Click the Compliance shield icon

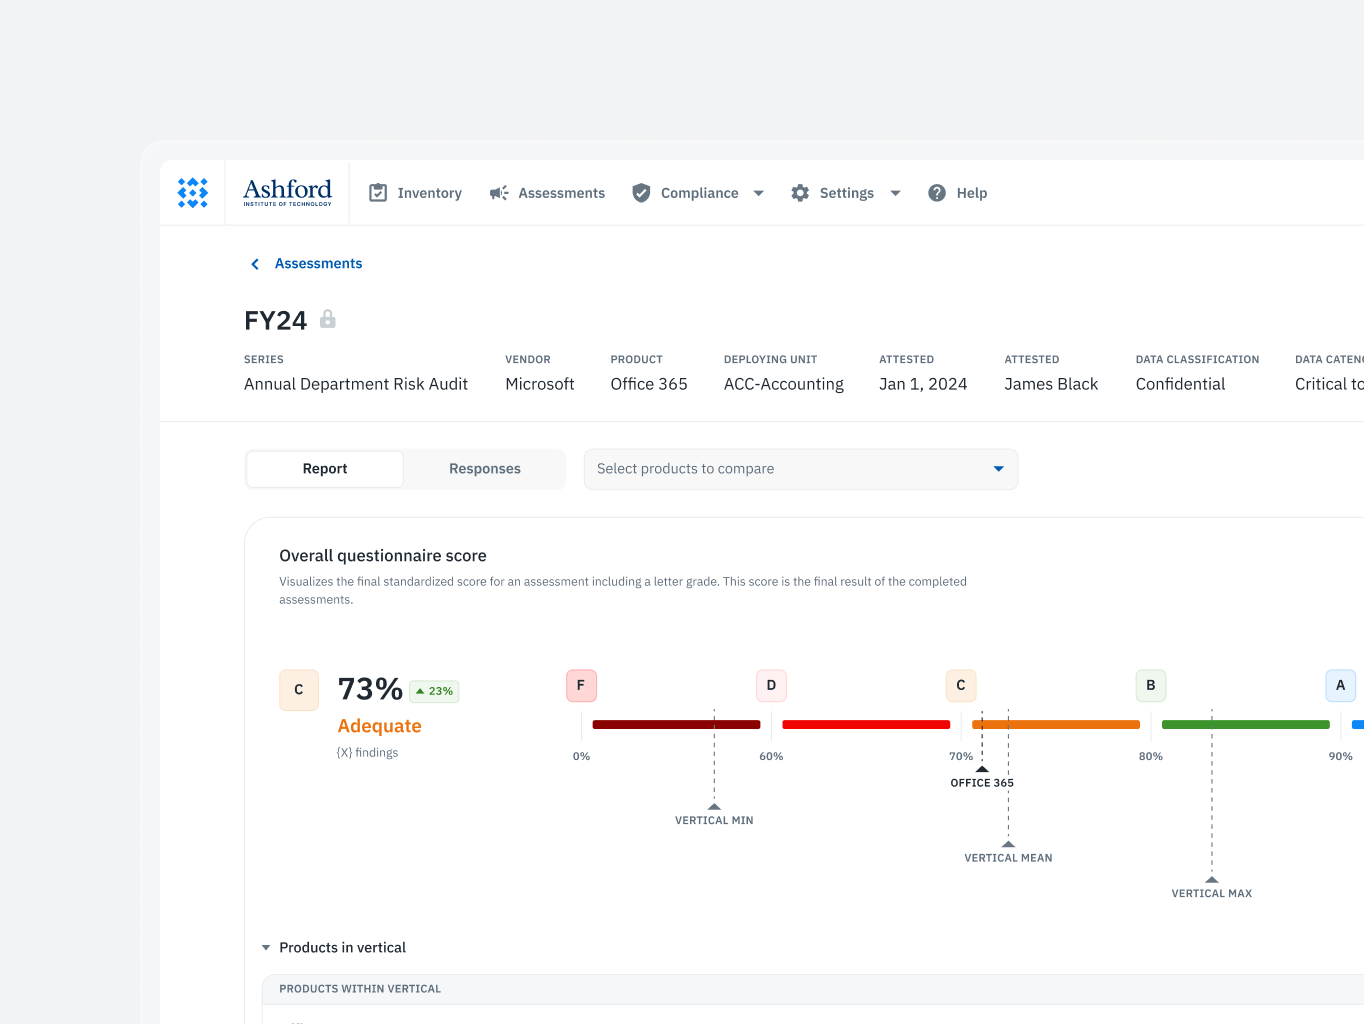pyautogui.click(x=641, y=192)
